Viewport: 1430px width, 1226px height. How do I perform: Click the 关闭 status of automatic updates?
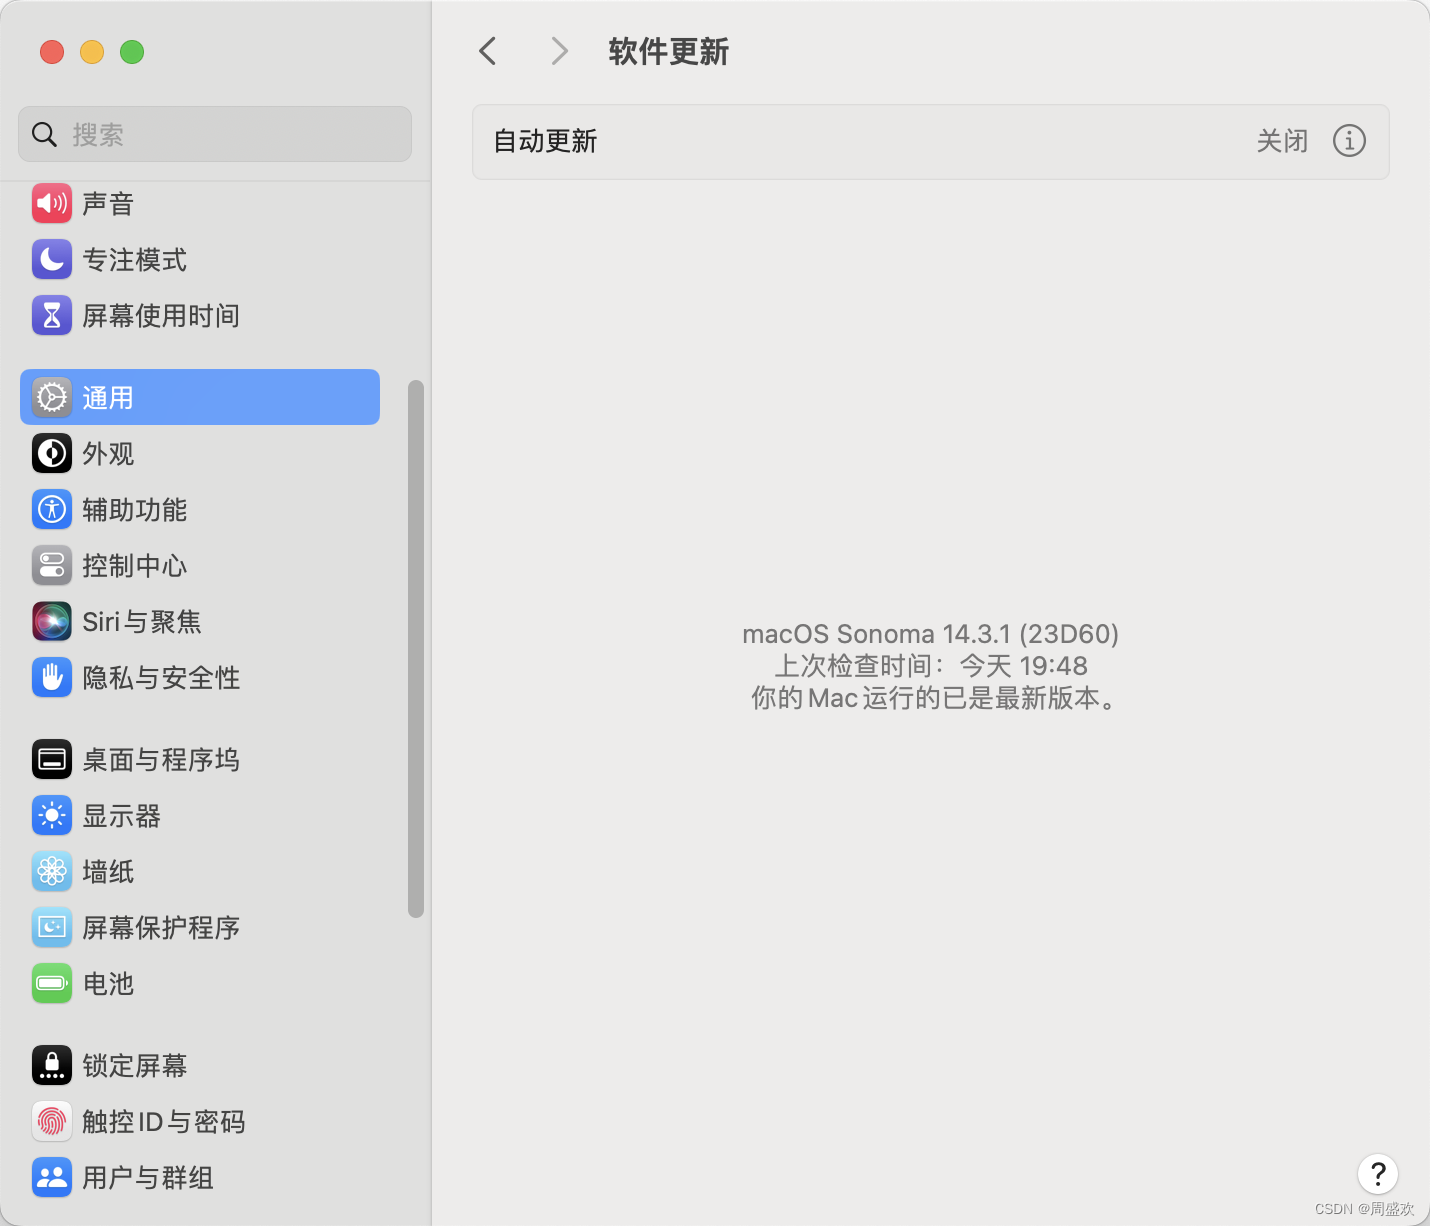coord(1282,141)
